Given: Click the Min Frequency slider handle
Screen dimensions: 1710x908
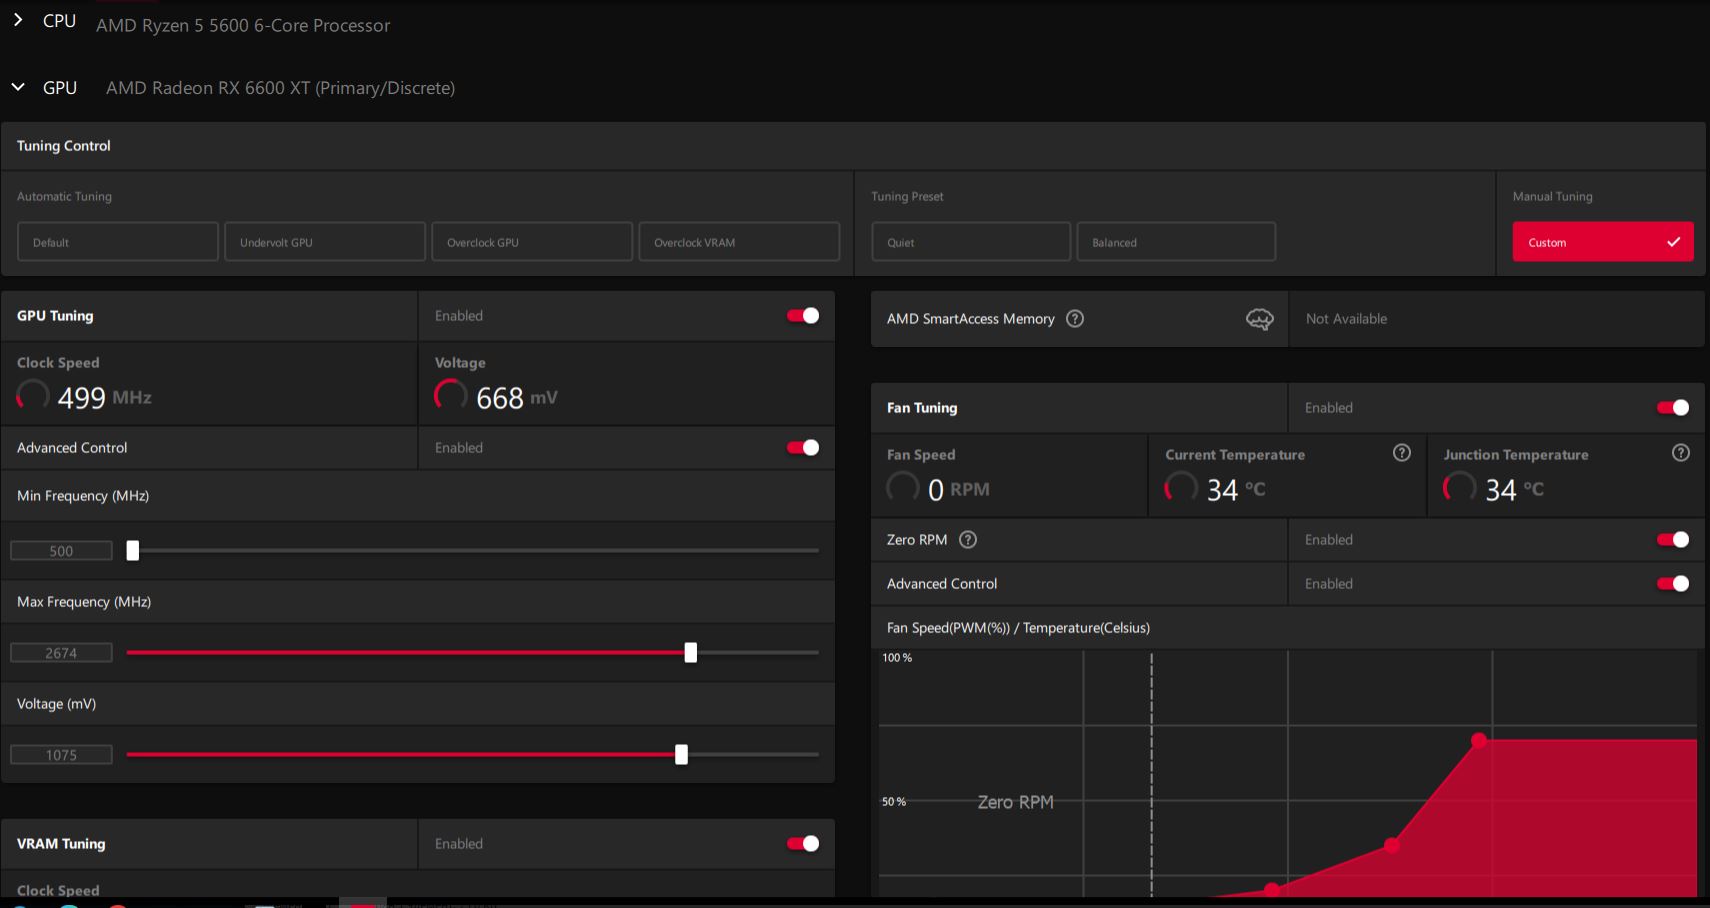Looking at the screenshot, I should click(133, 550).
